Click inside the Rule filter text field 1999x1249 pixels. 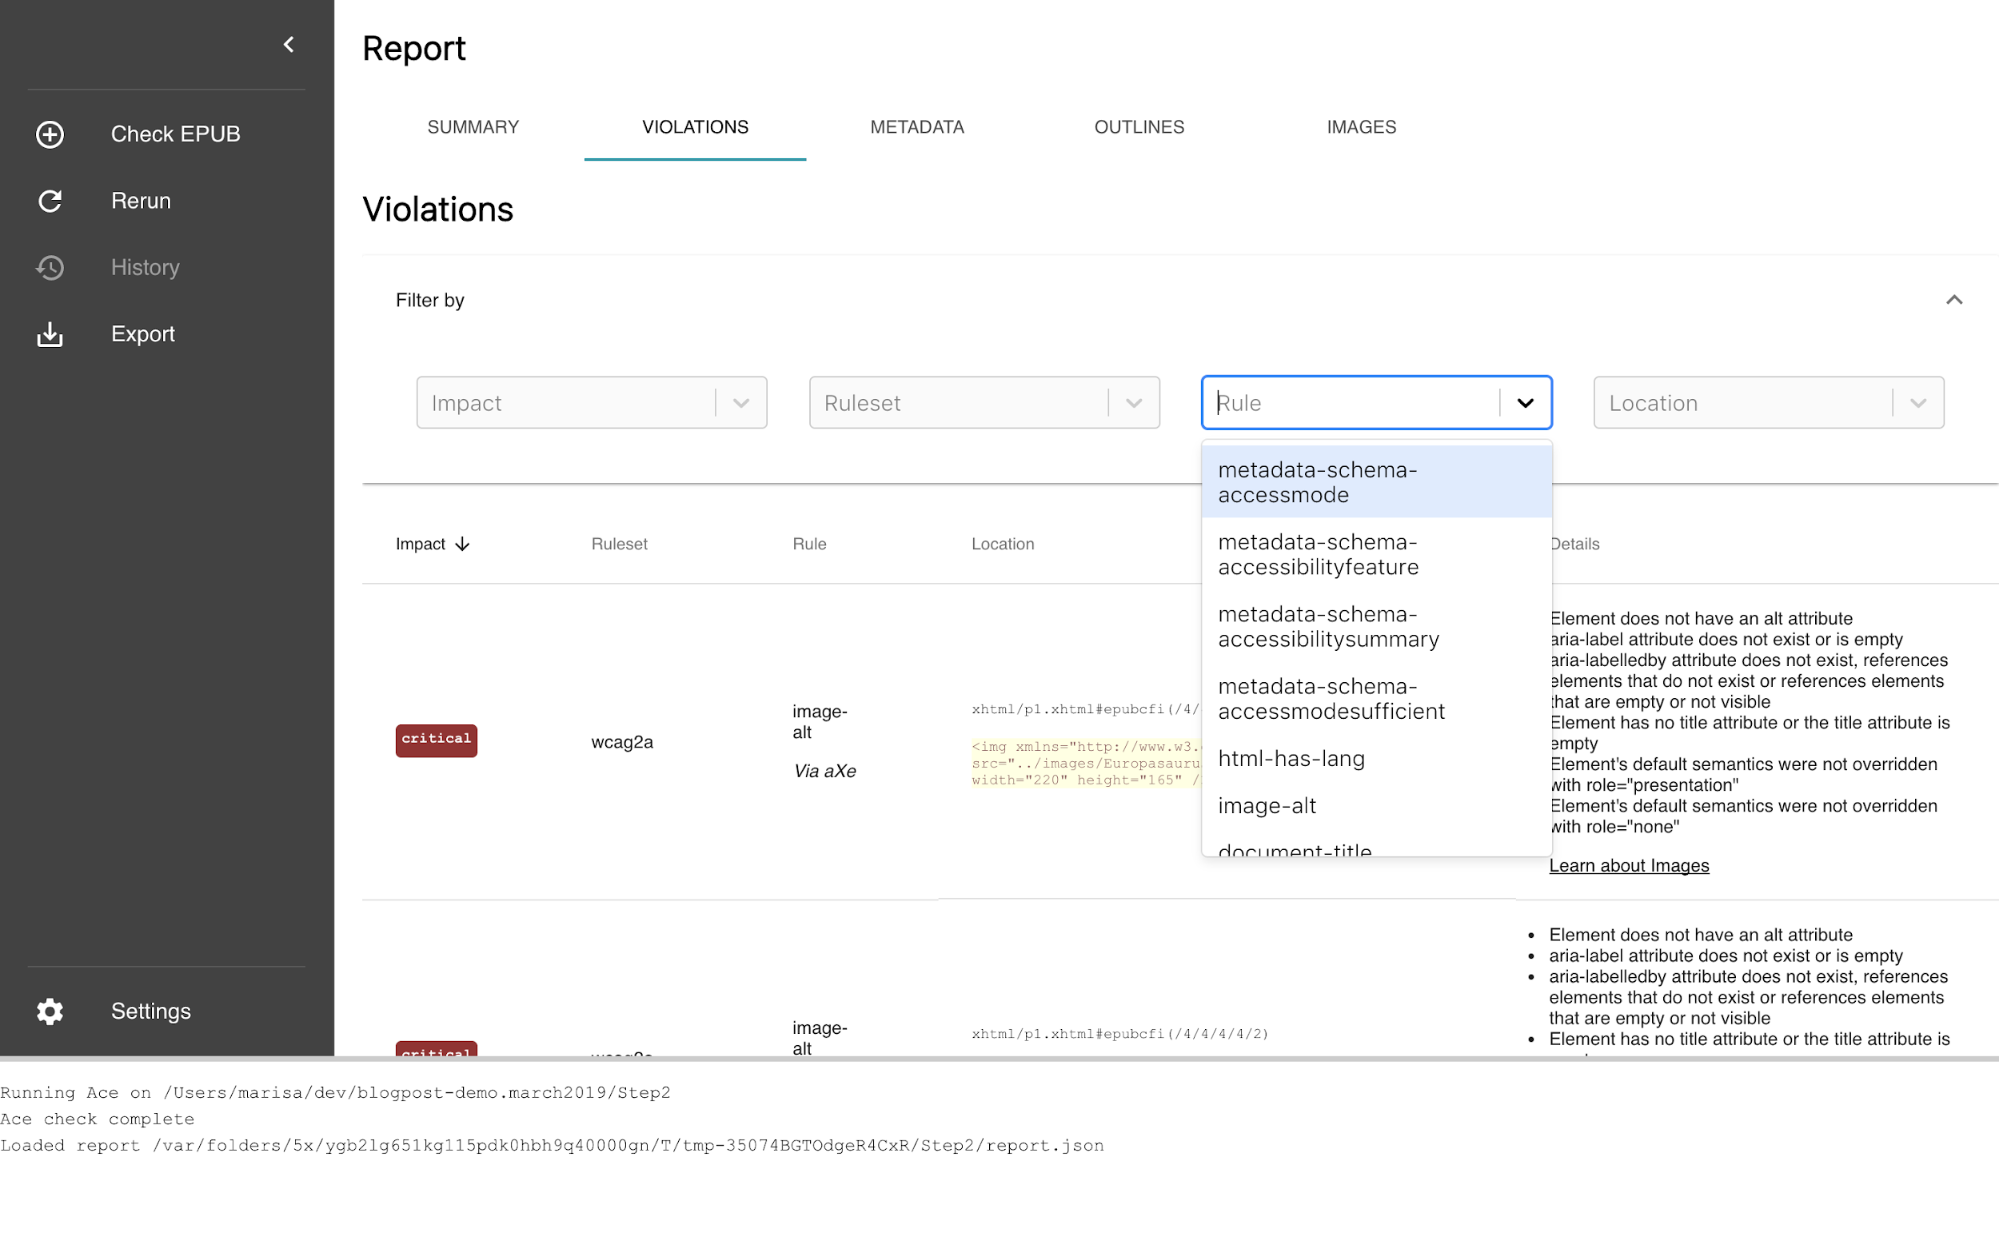tap(1350, 403)
